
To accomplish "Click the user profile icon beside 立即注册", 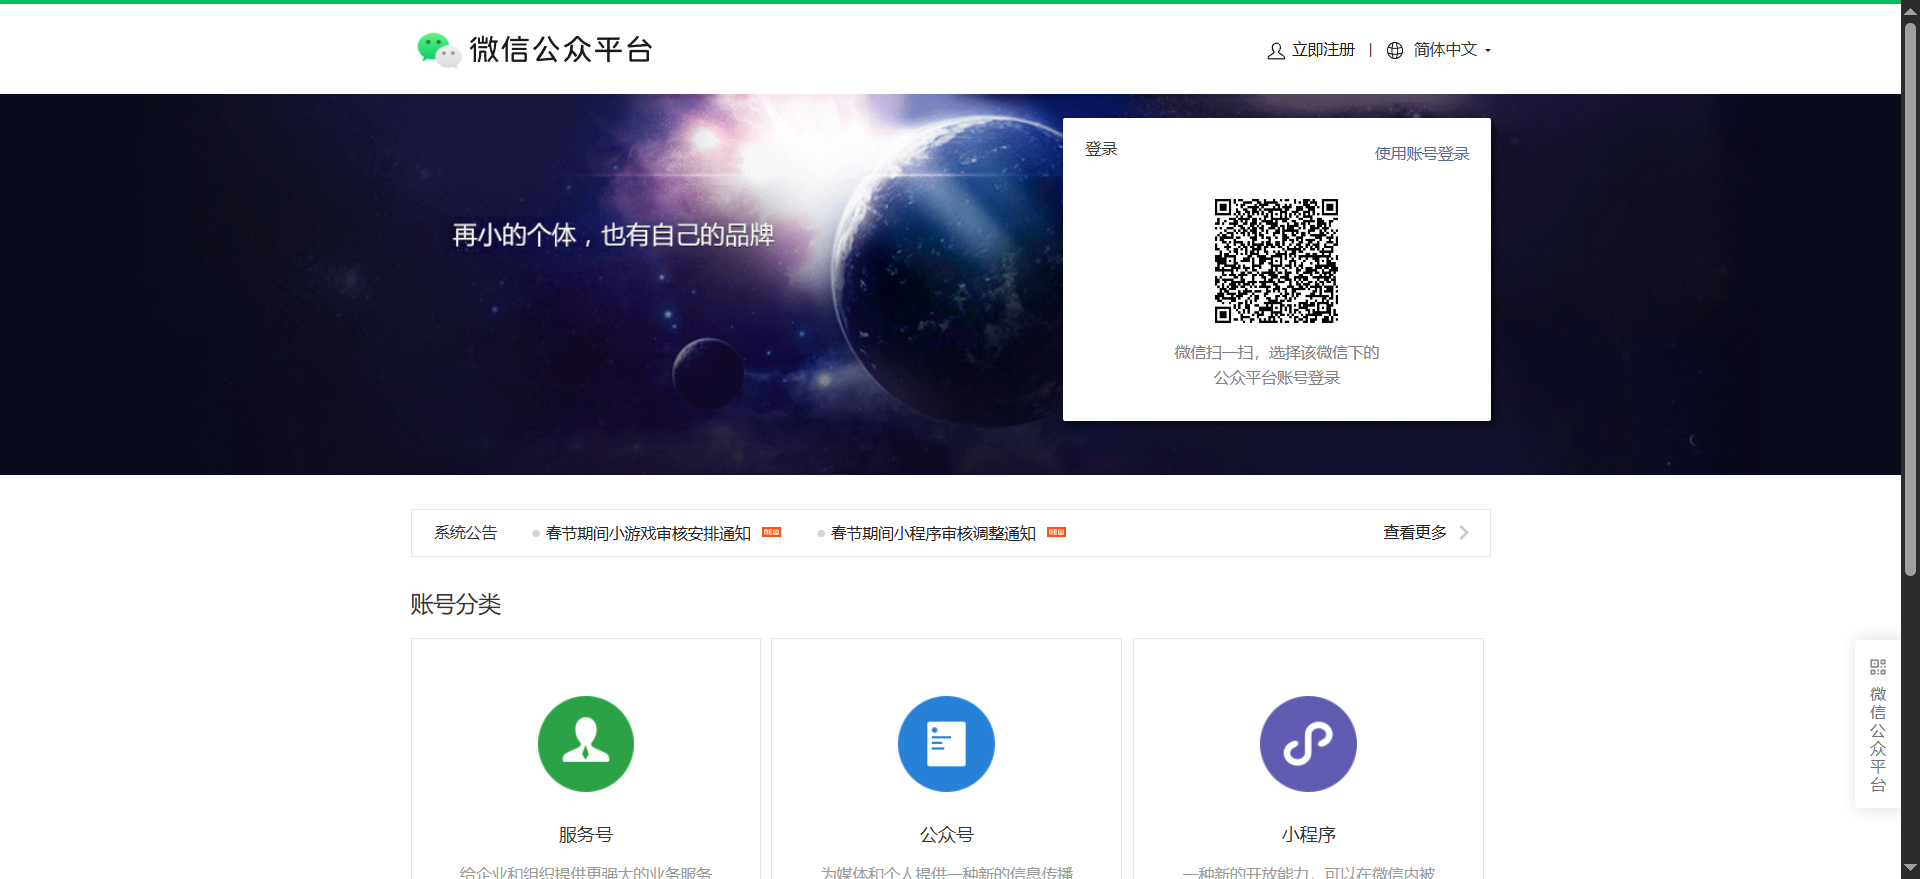I will coord(1276,51).
